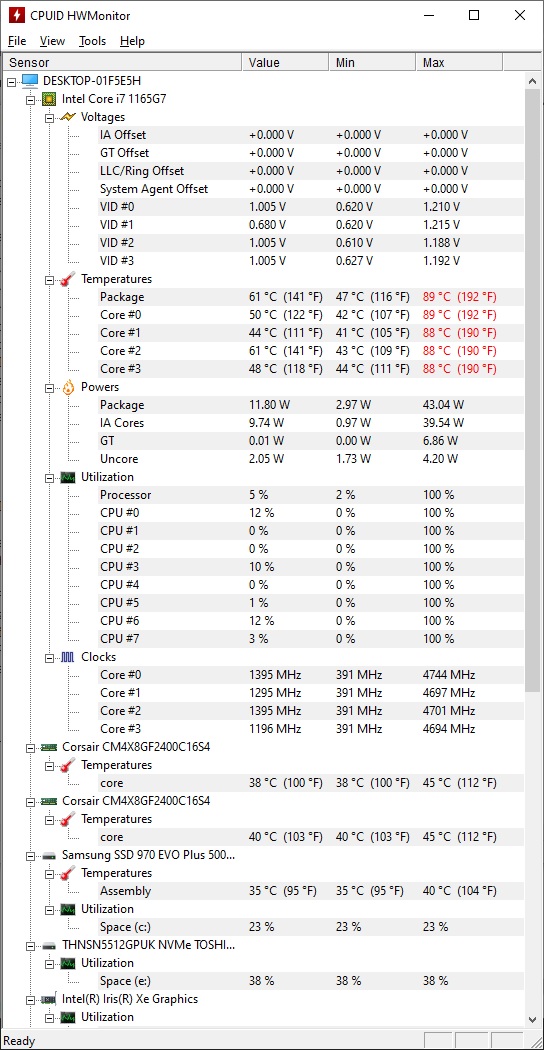Click the CPU Temperatures thermometer icon
This screenshot has width=544, height=1050.
coord(68,279)
